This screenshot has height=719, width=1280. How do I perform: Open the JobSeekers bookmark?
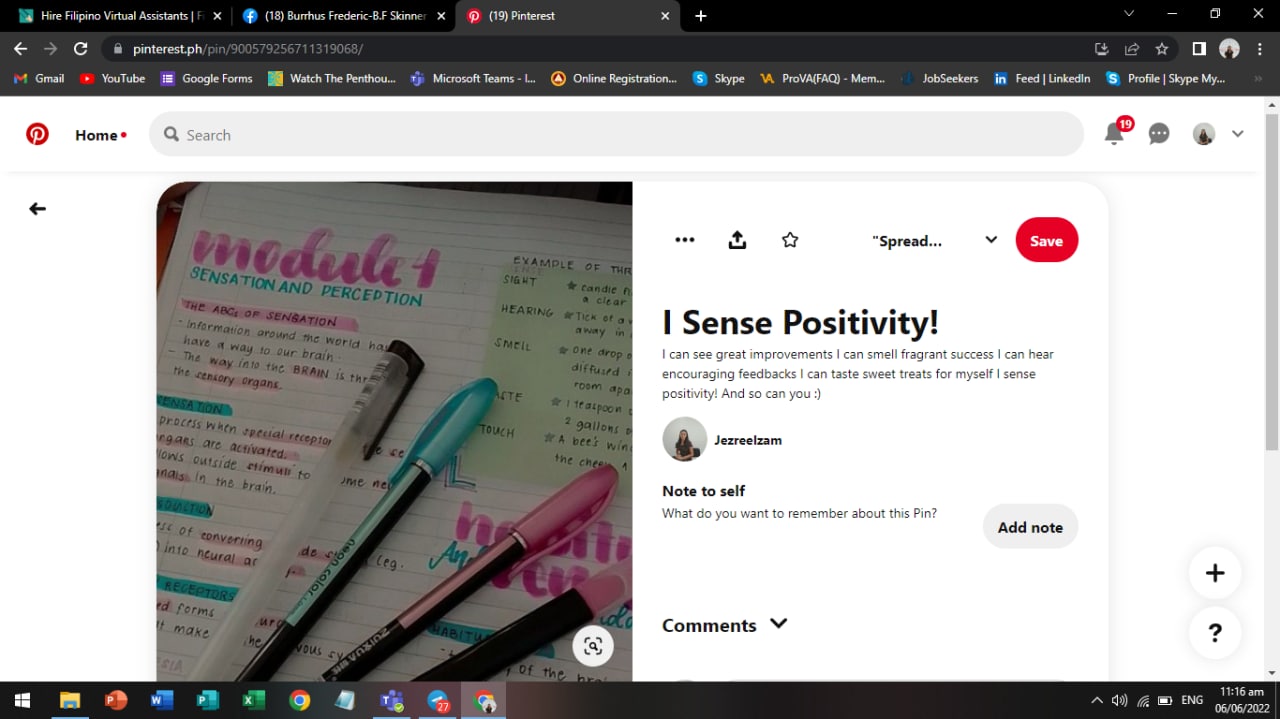point(940,78)
